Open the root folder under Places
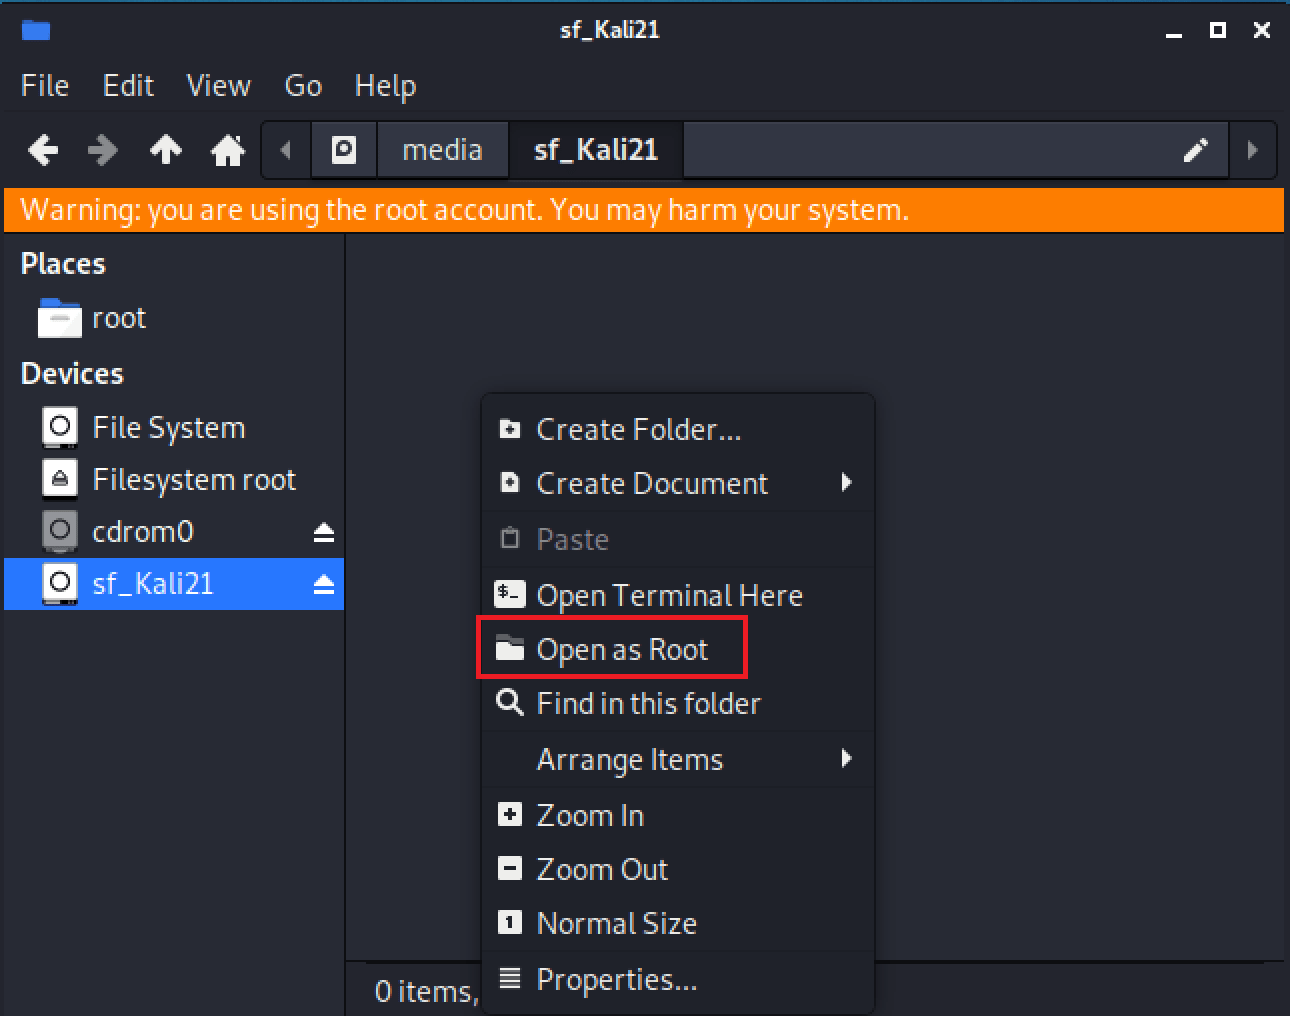Viewport: 1290px width, 1016px height. click(119, 318)
